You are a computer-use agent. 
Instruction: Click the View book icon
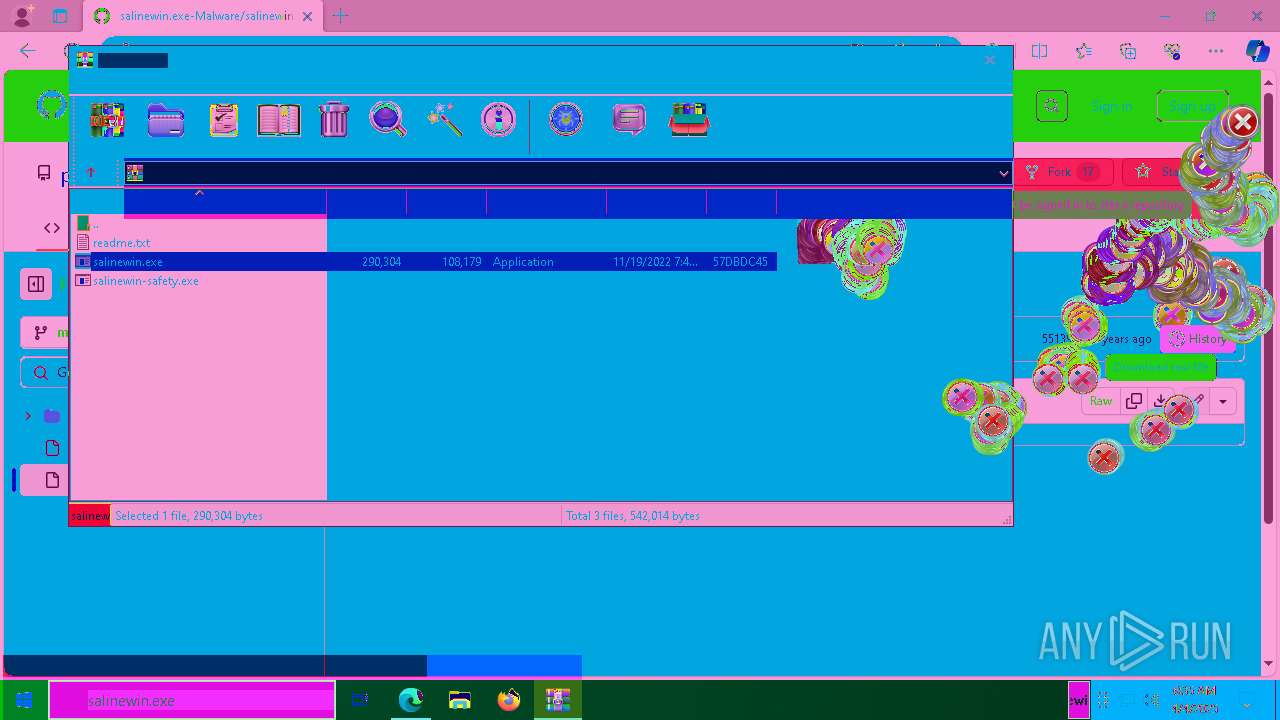point(279,120)
